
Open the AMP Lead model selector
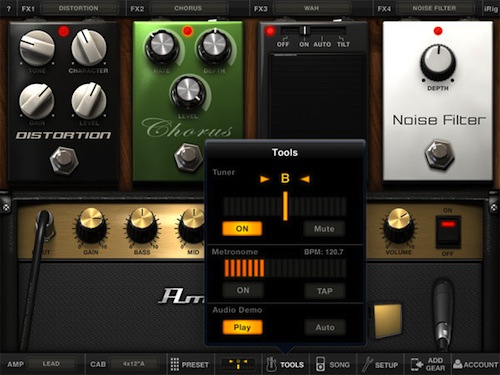pos(51,364)
